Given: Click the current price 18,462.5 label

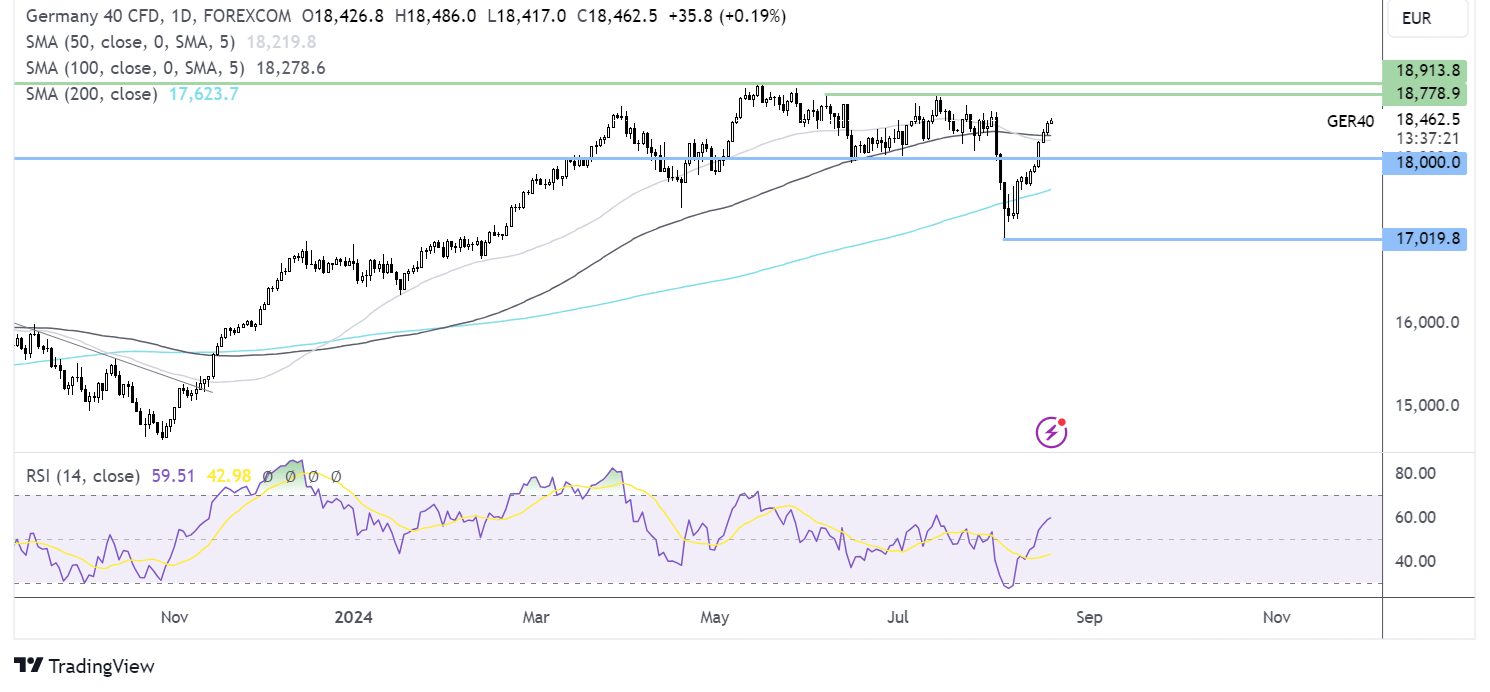Looking at the screenshot, I should [1428, 119].
